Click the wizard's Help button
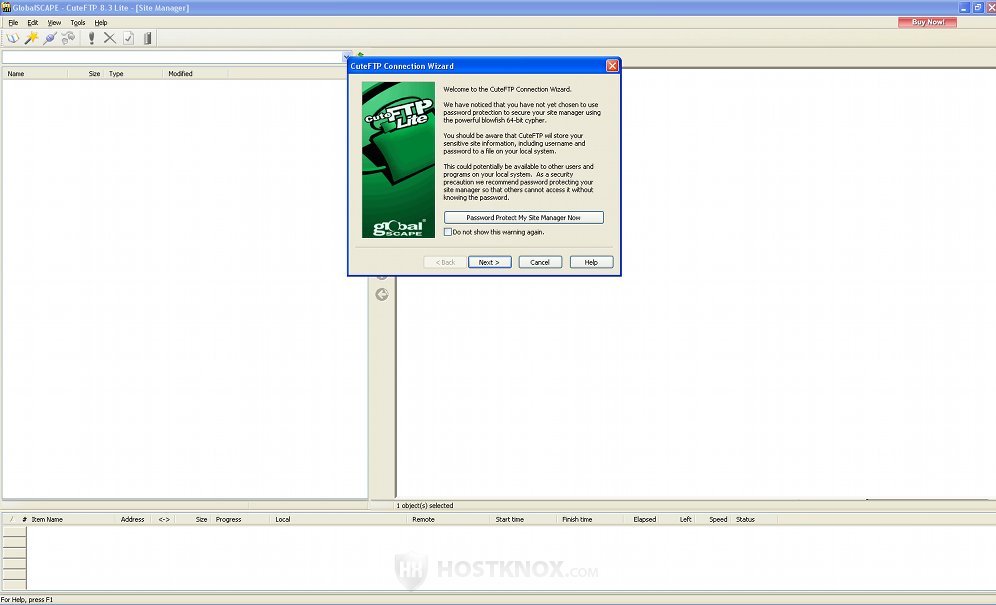Viewport: 996px width, 605px height. [591, 262]
